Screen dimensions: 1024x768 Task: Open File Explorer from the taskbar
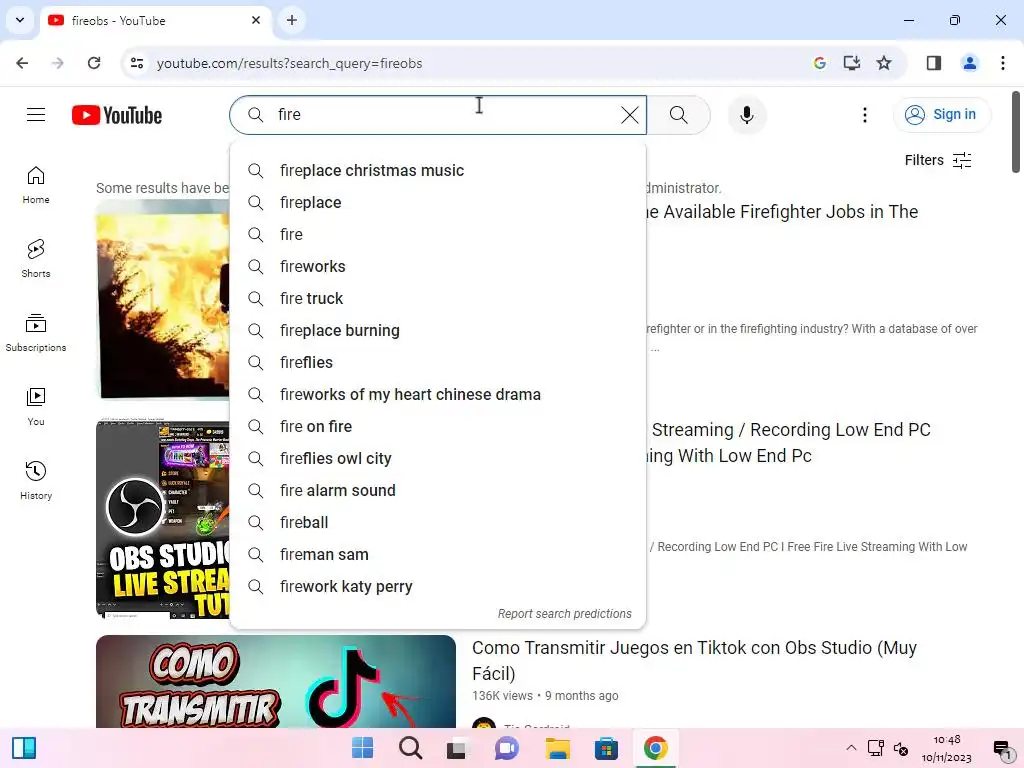click(x=558, y=748)
